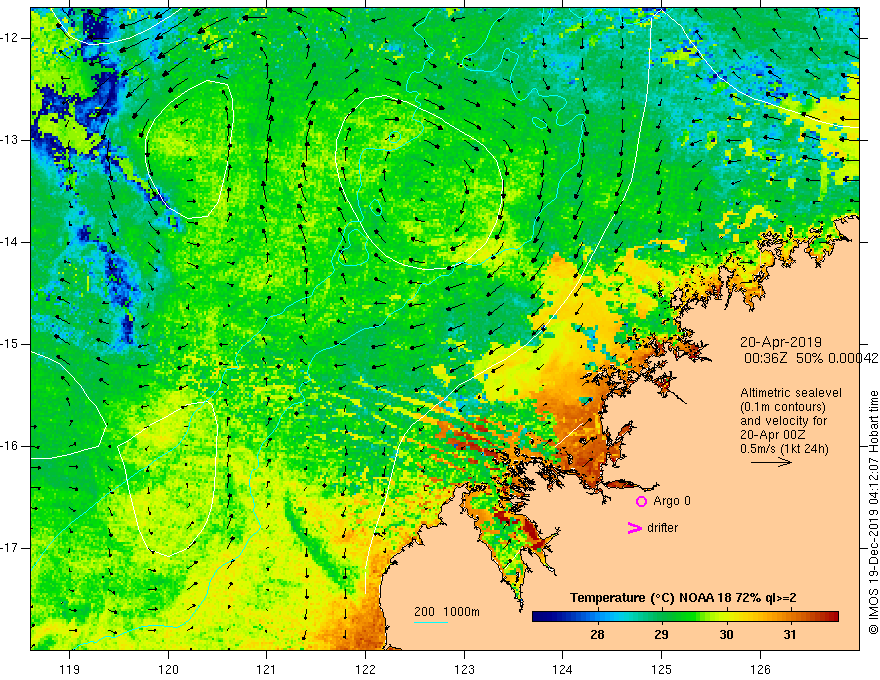This screenshot has width=880, height=680.
Task: Click the 'Argo 0' legend label
Action: point(672,501)
